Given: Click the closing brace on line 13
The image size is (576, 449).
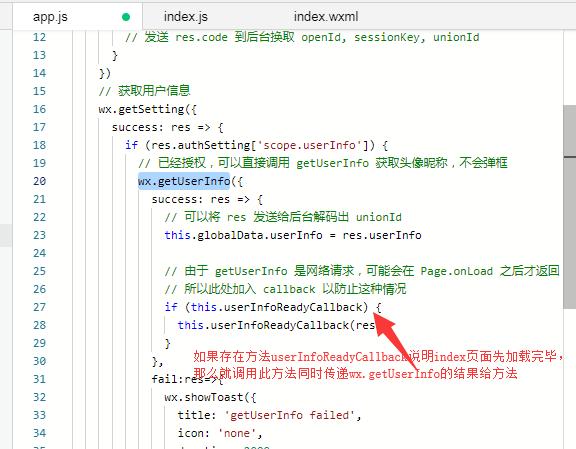Looking at the screenshot, I should pyautogui.click(x=115, y=55).
